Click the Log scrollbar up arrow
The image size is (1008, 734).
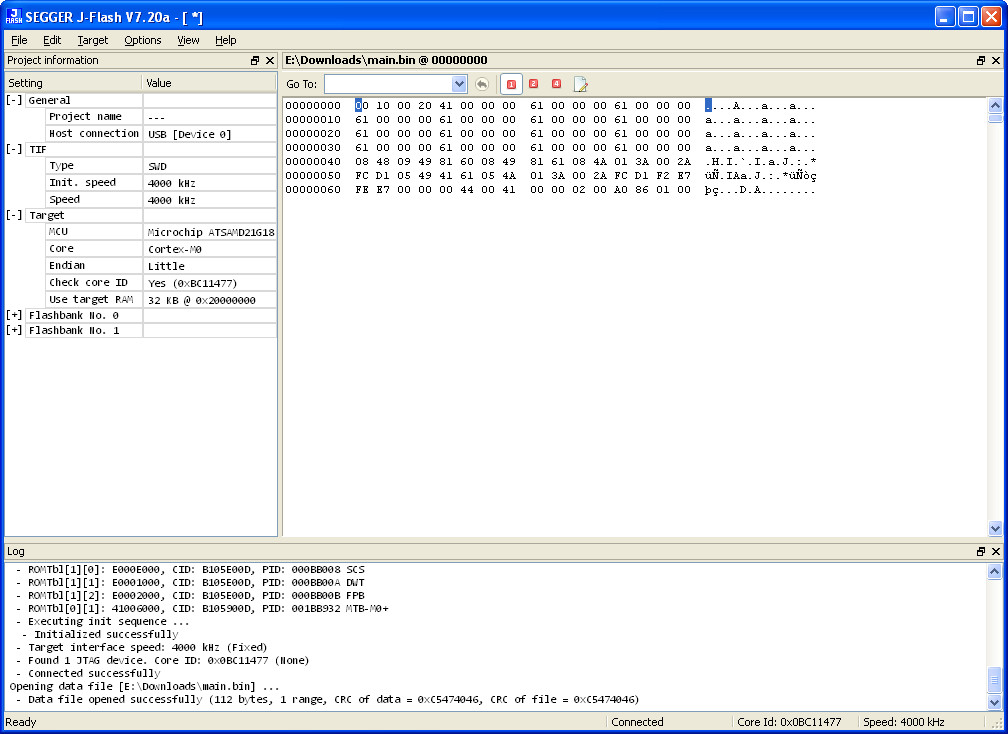click(994, 571)
